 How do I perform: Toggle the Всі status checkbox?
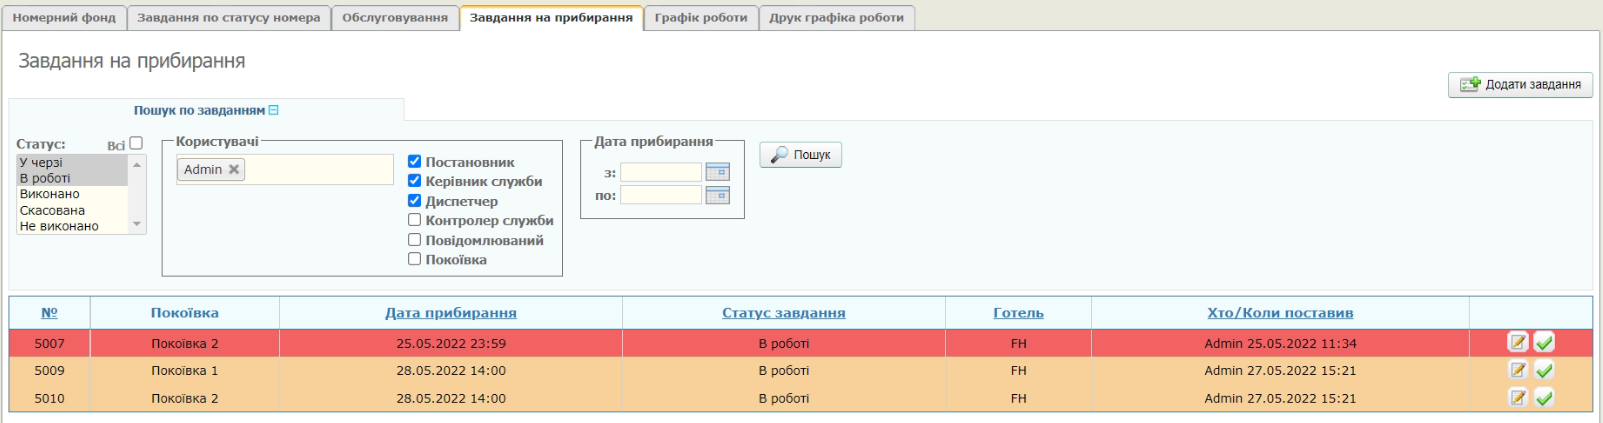136,144
